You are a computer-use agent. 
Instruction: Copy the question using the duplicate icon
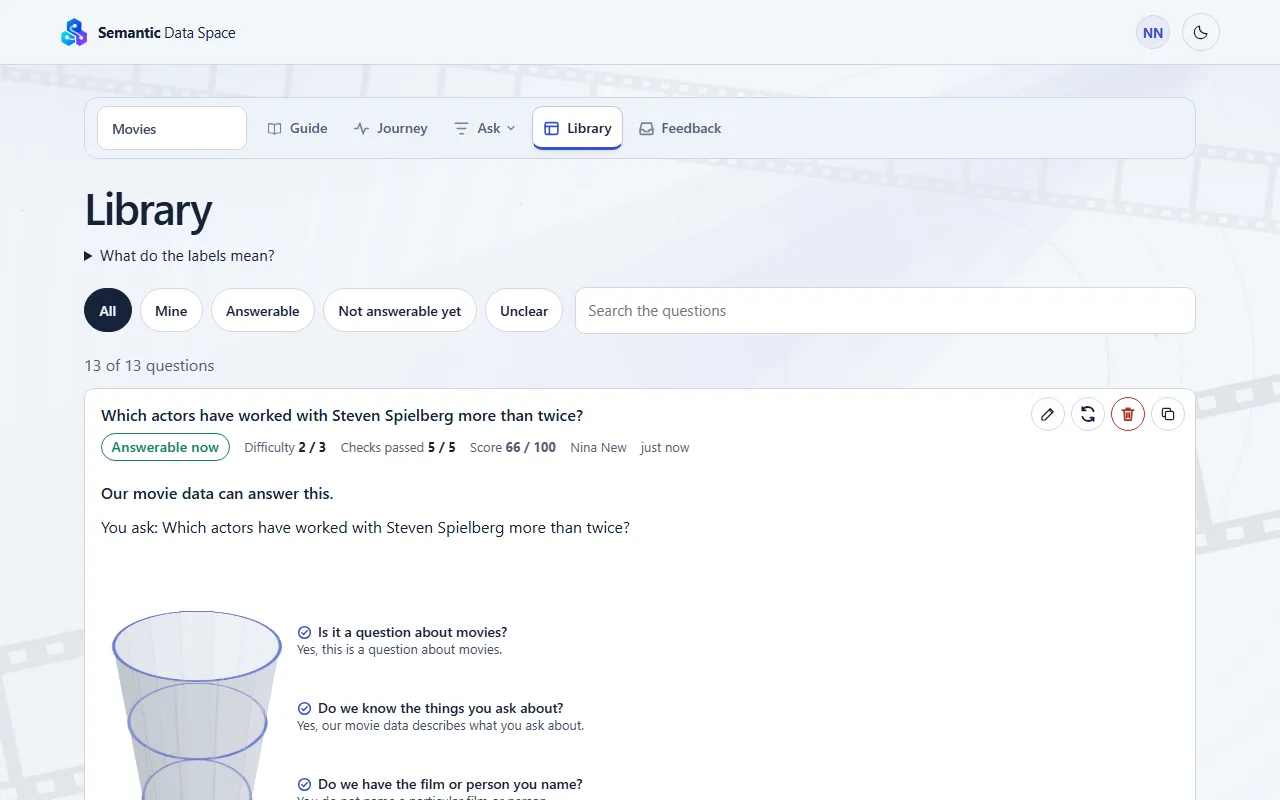[1168, 414]
